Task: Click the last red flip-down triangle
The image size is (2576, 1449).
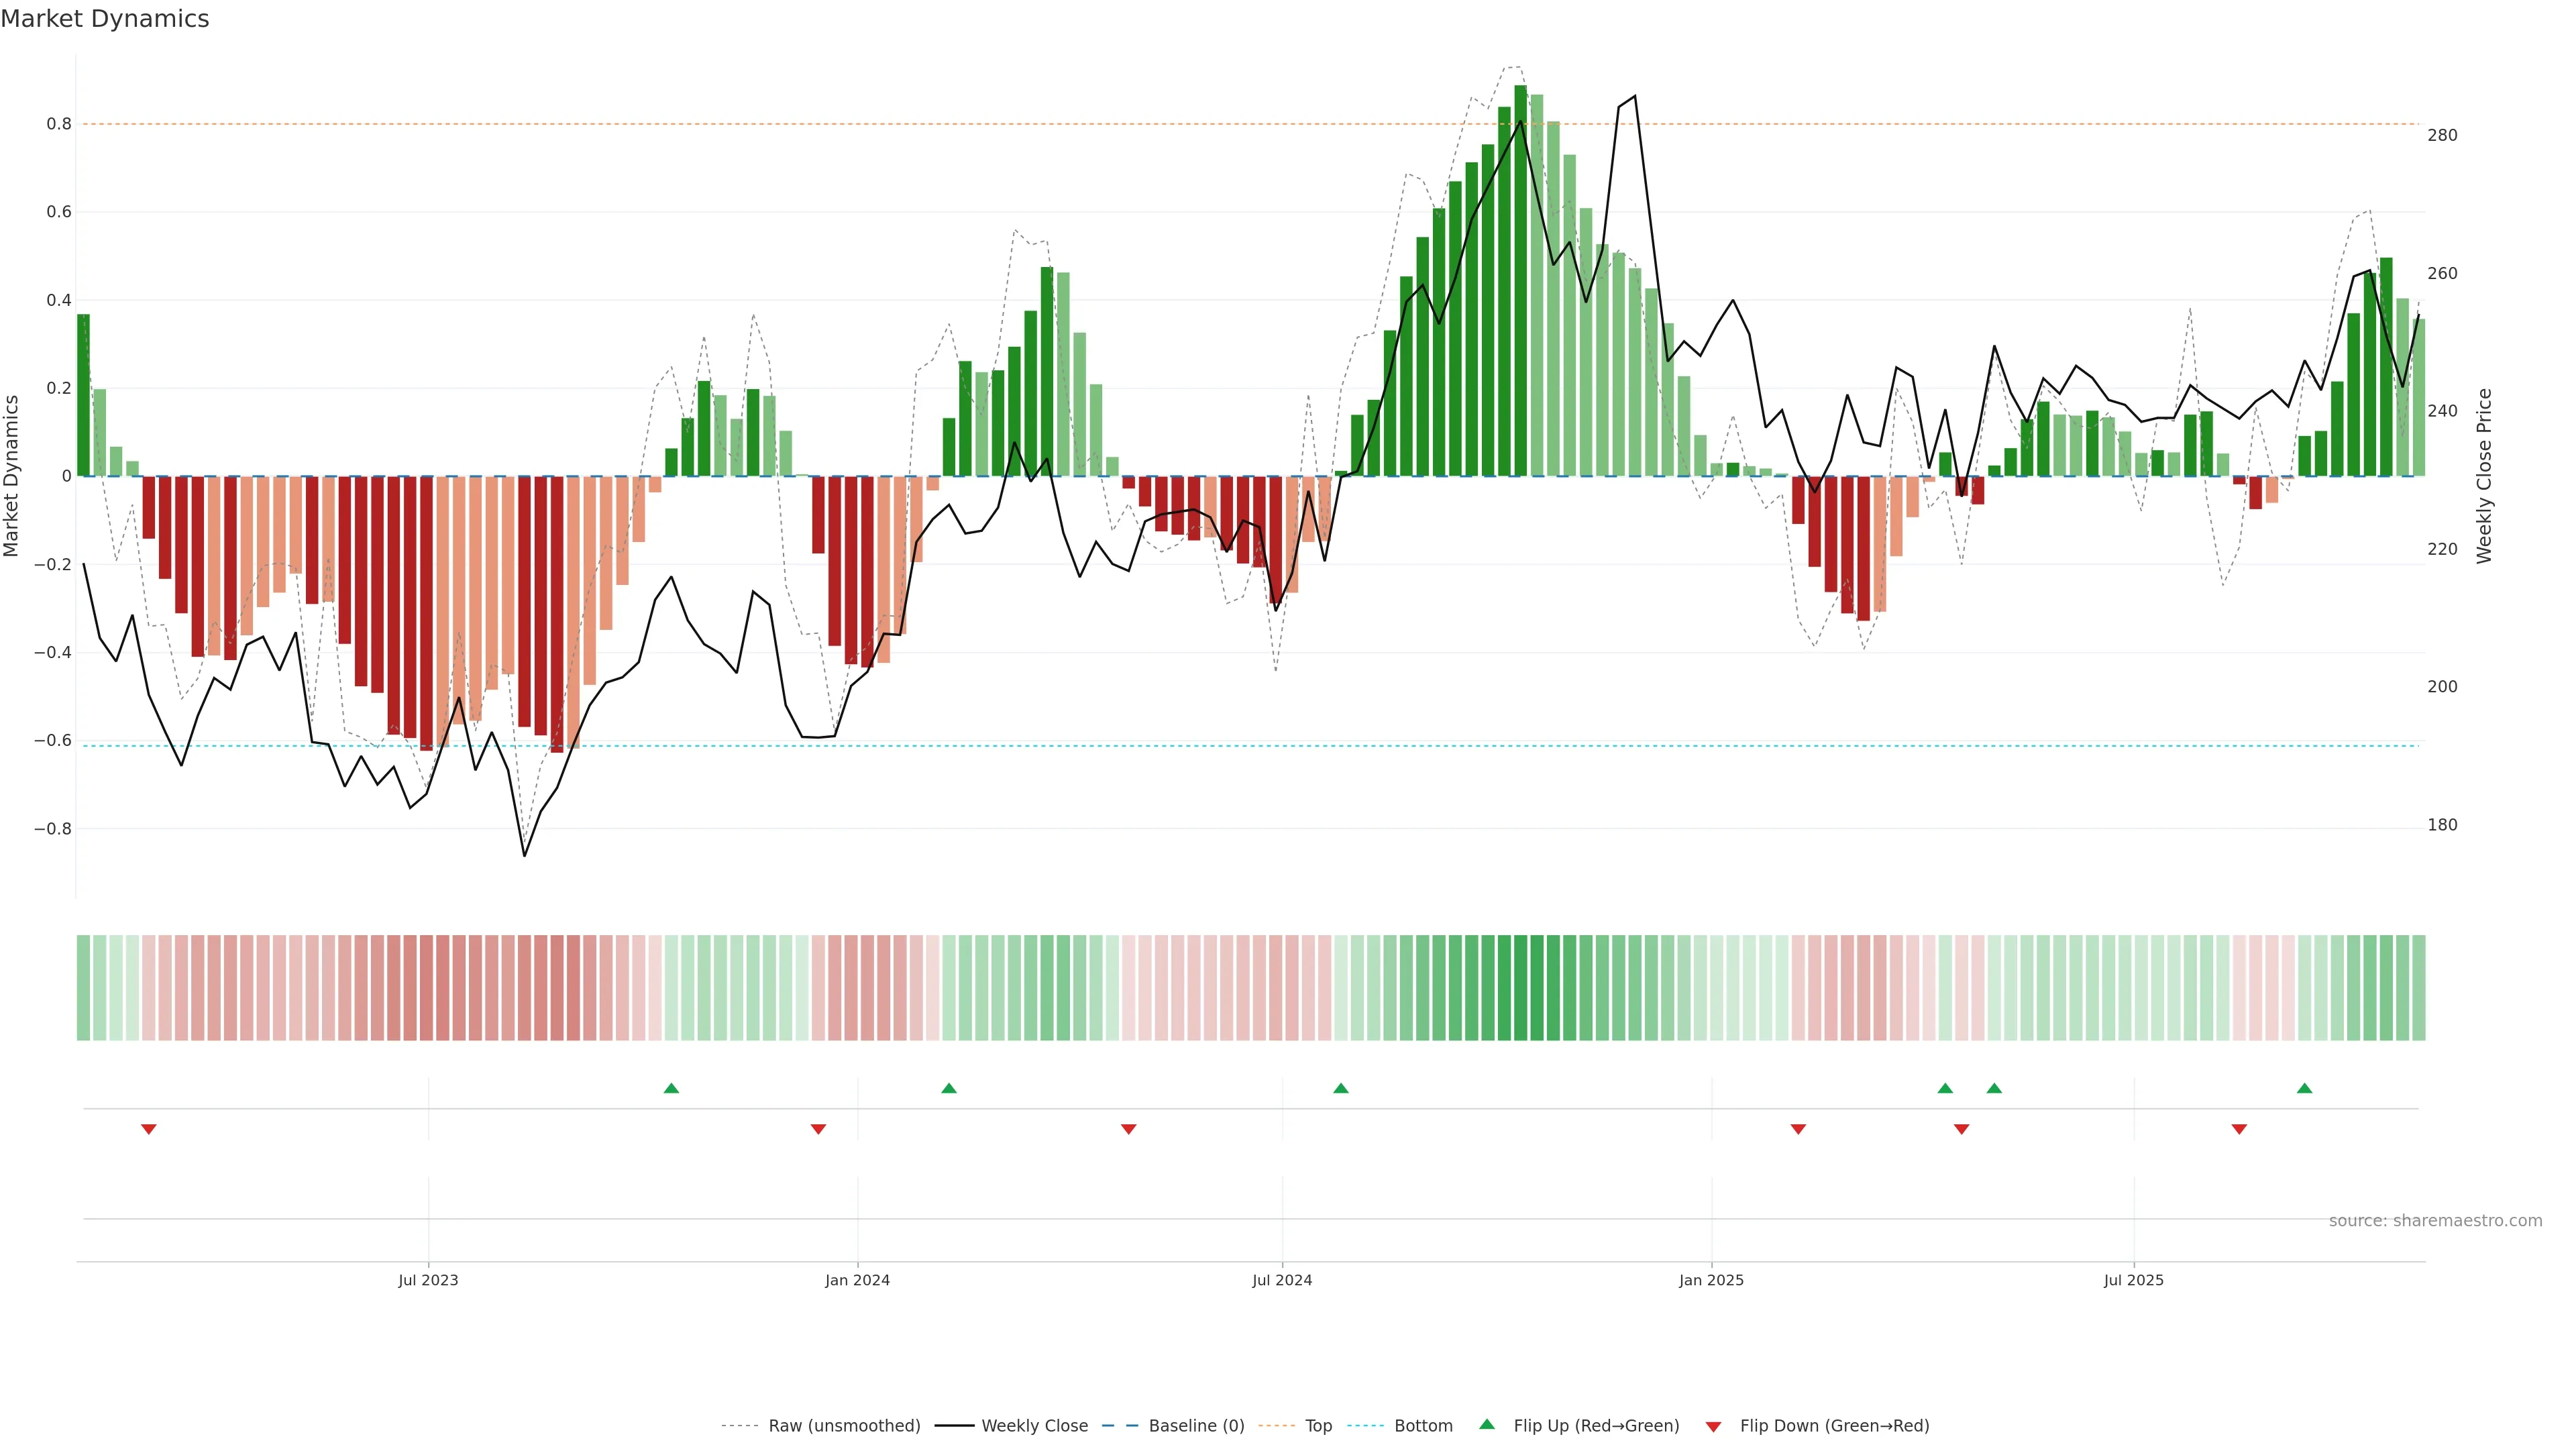Action: tap(2239, 1129)
